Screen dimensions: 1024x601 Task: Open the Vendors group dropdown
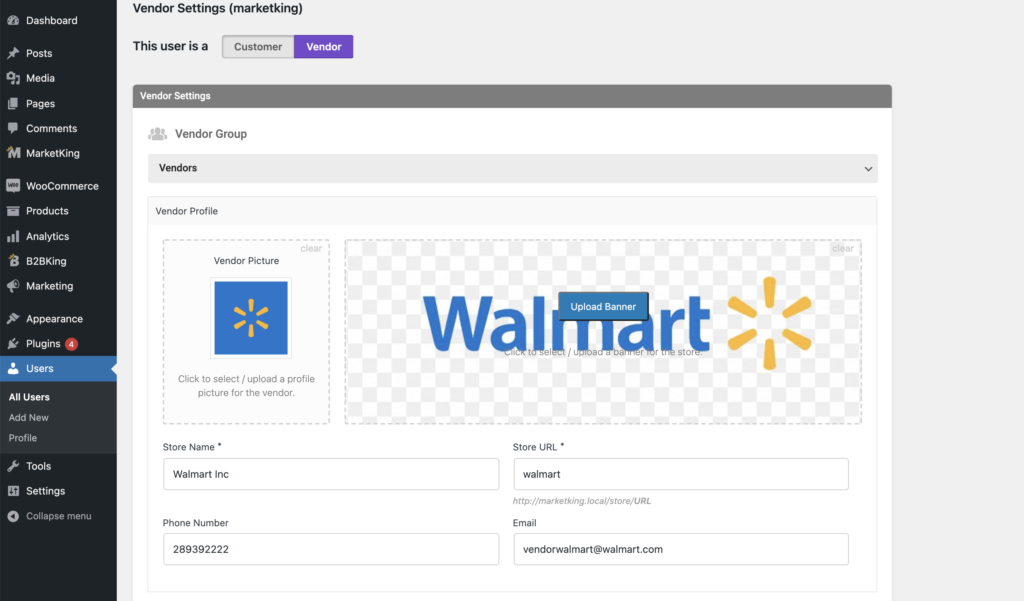coord(513,168)
